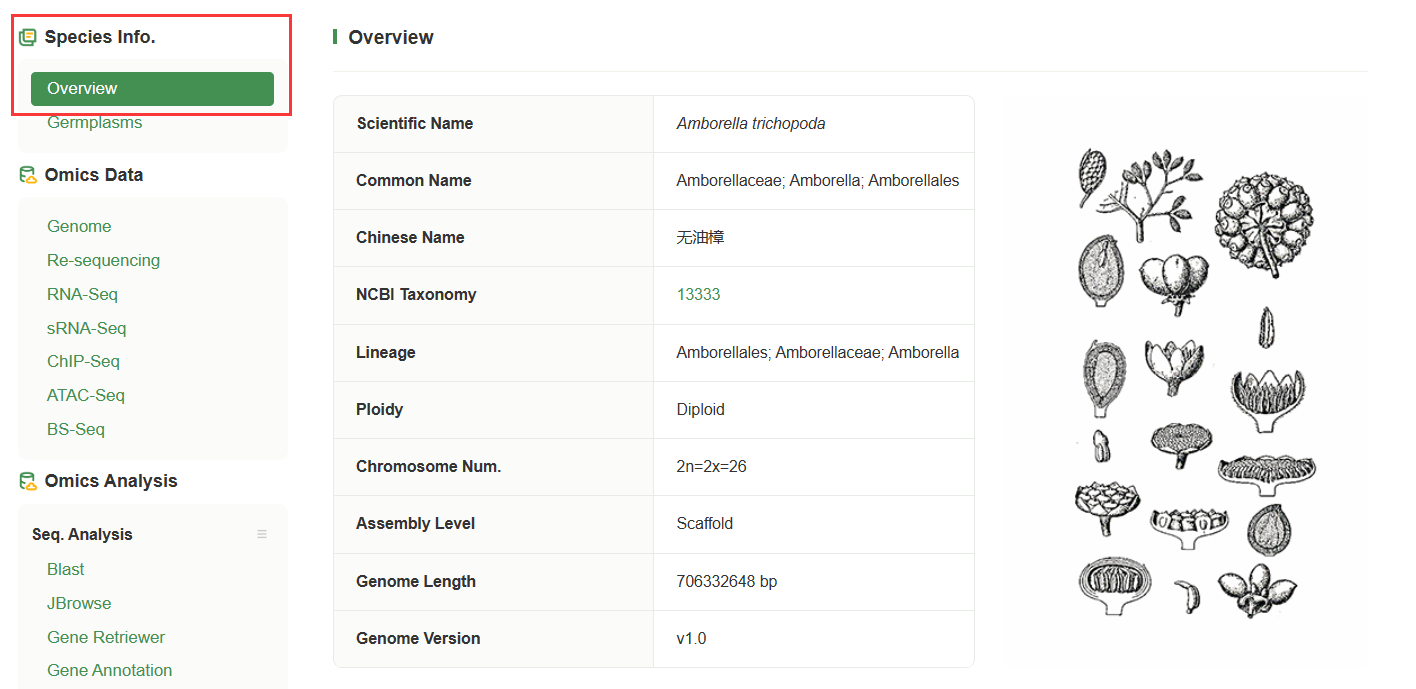This screenshot has width=1416, height=689.
Task: Open the Germplasms page
Action: click(x=94, y=122)
